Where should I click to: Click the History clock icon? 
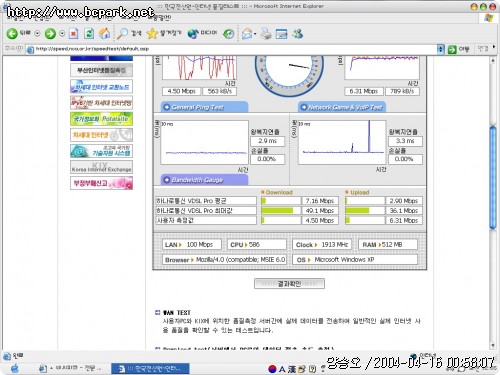point(229,33)
